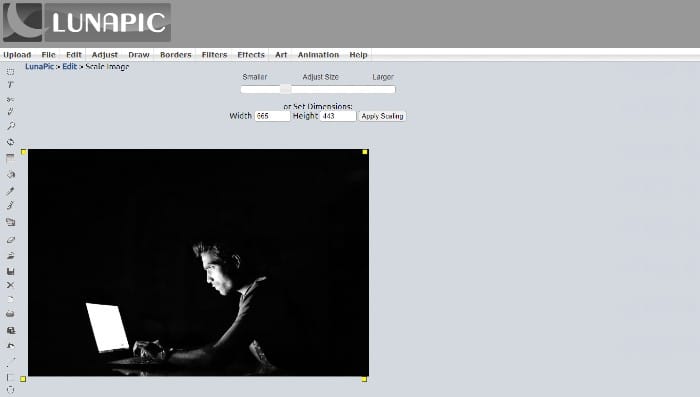Open the Art menu

tap(281, 54)
